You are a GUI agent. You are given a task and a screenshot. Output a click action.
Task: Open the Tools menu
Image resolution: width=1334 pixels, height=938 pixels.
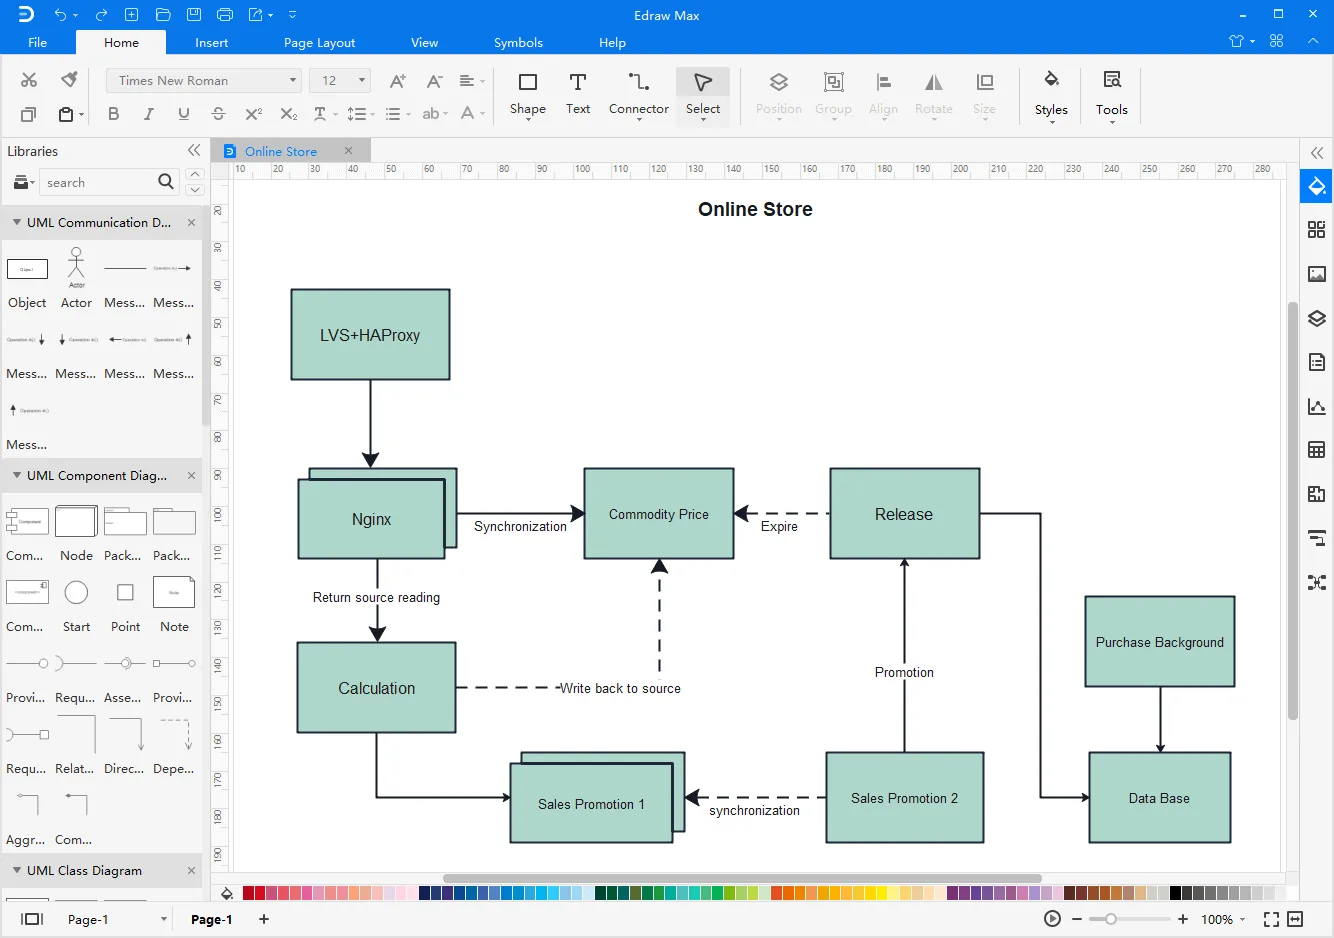tap(1112, 96)
